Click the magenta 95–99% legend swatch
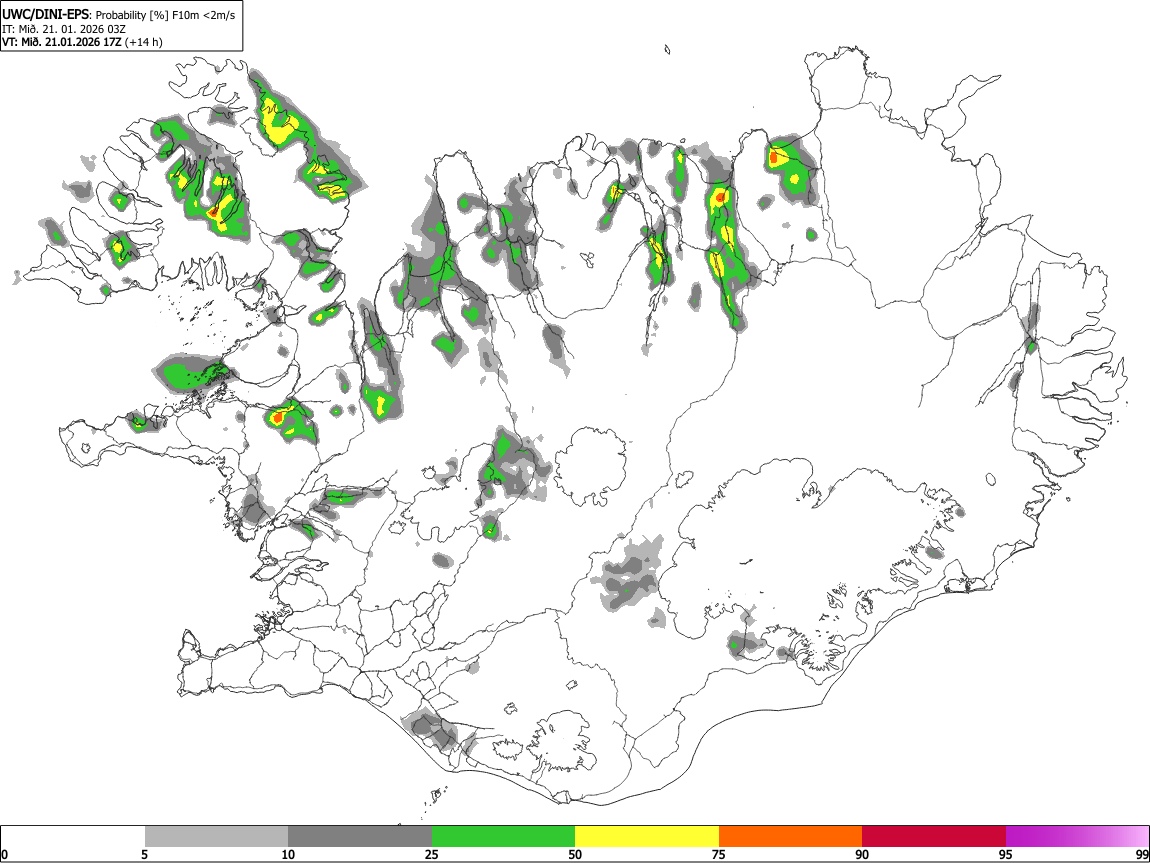The image size is (1150, 863). pyautogui.click(x=1077, y=837)
